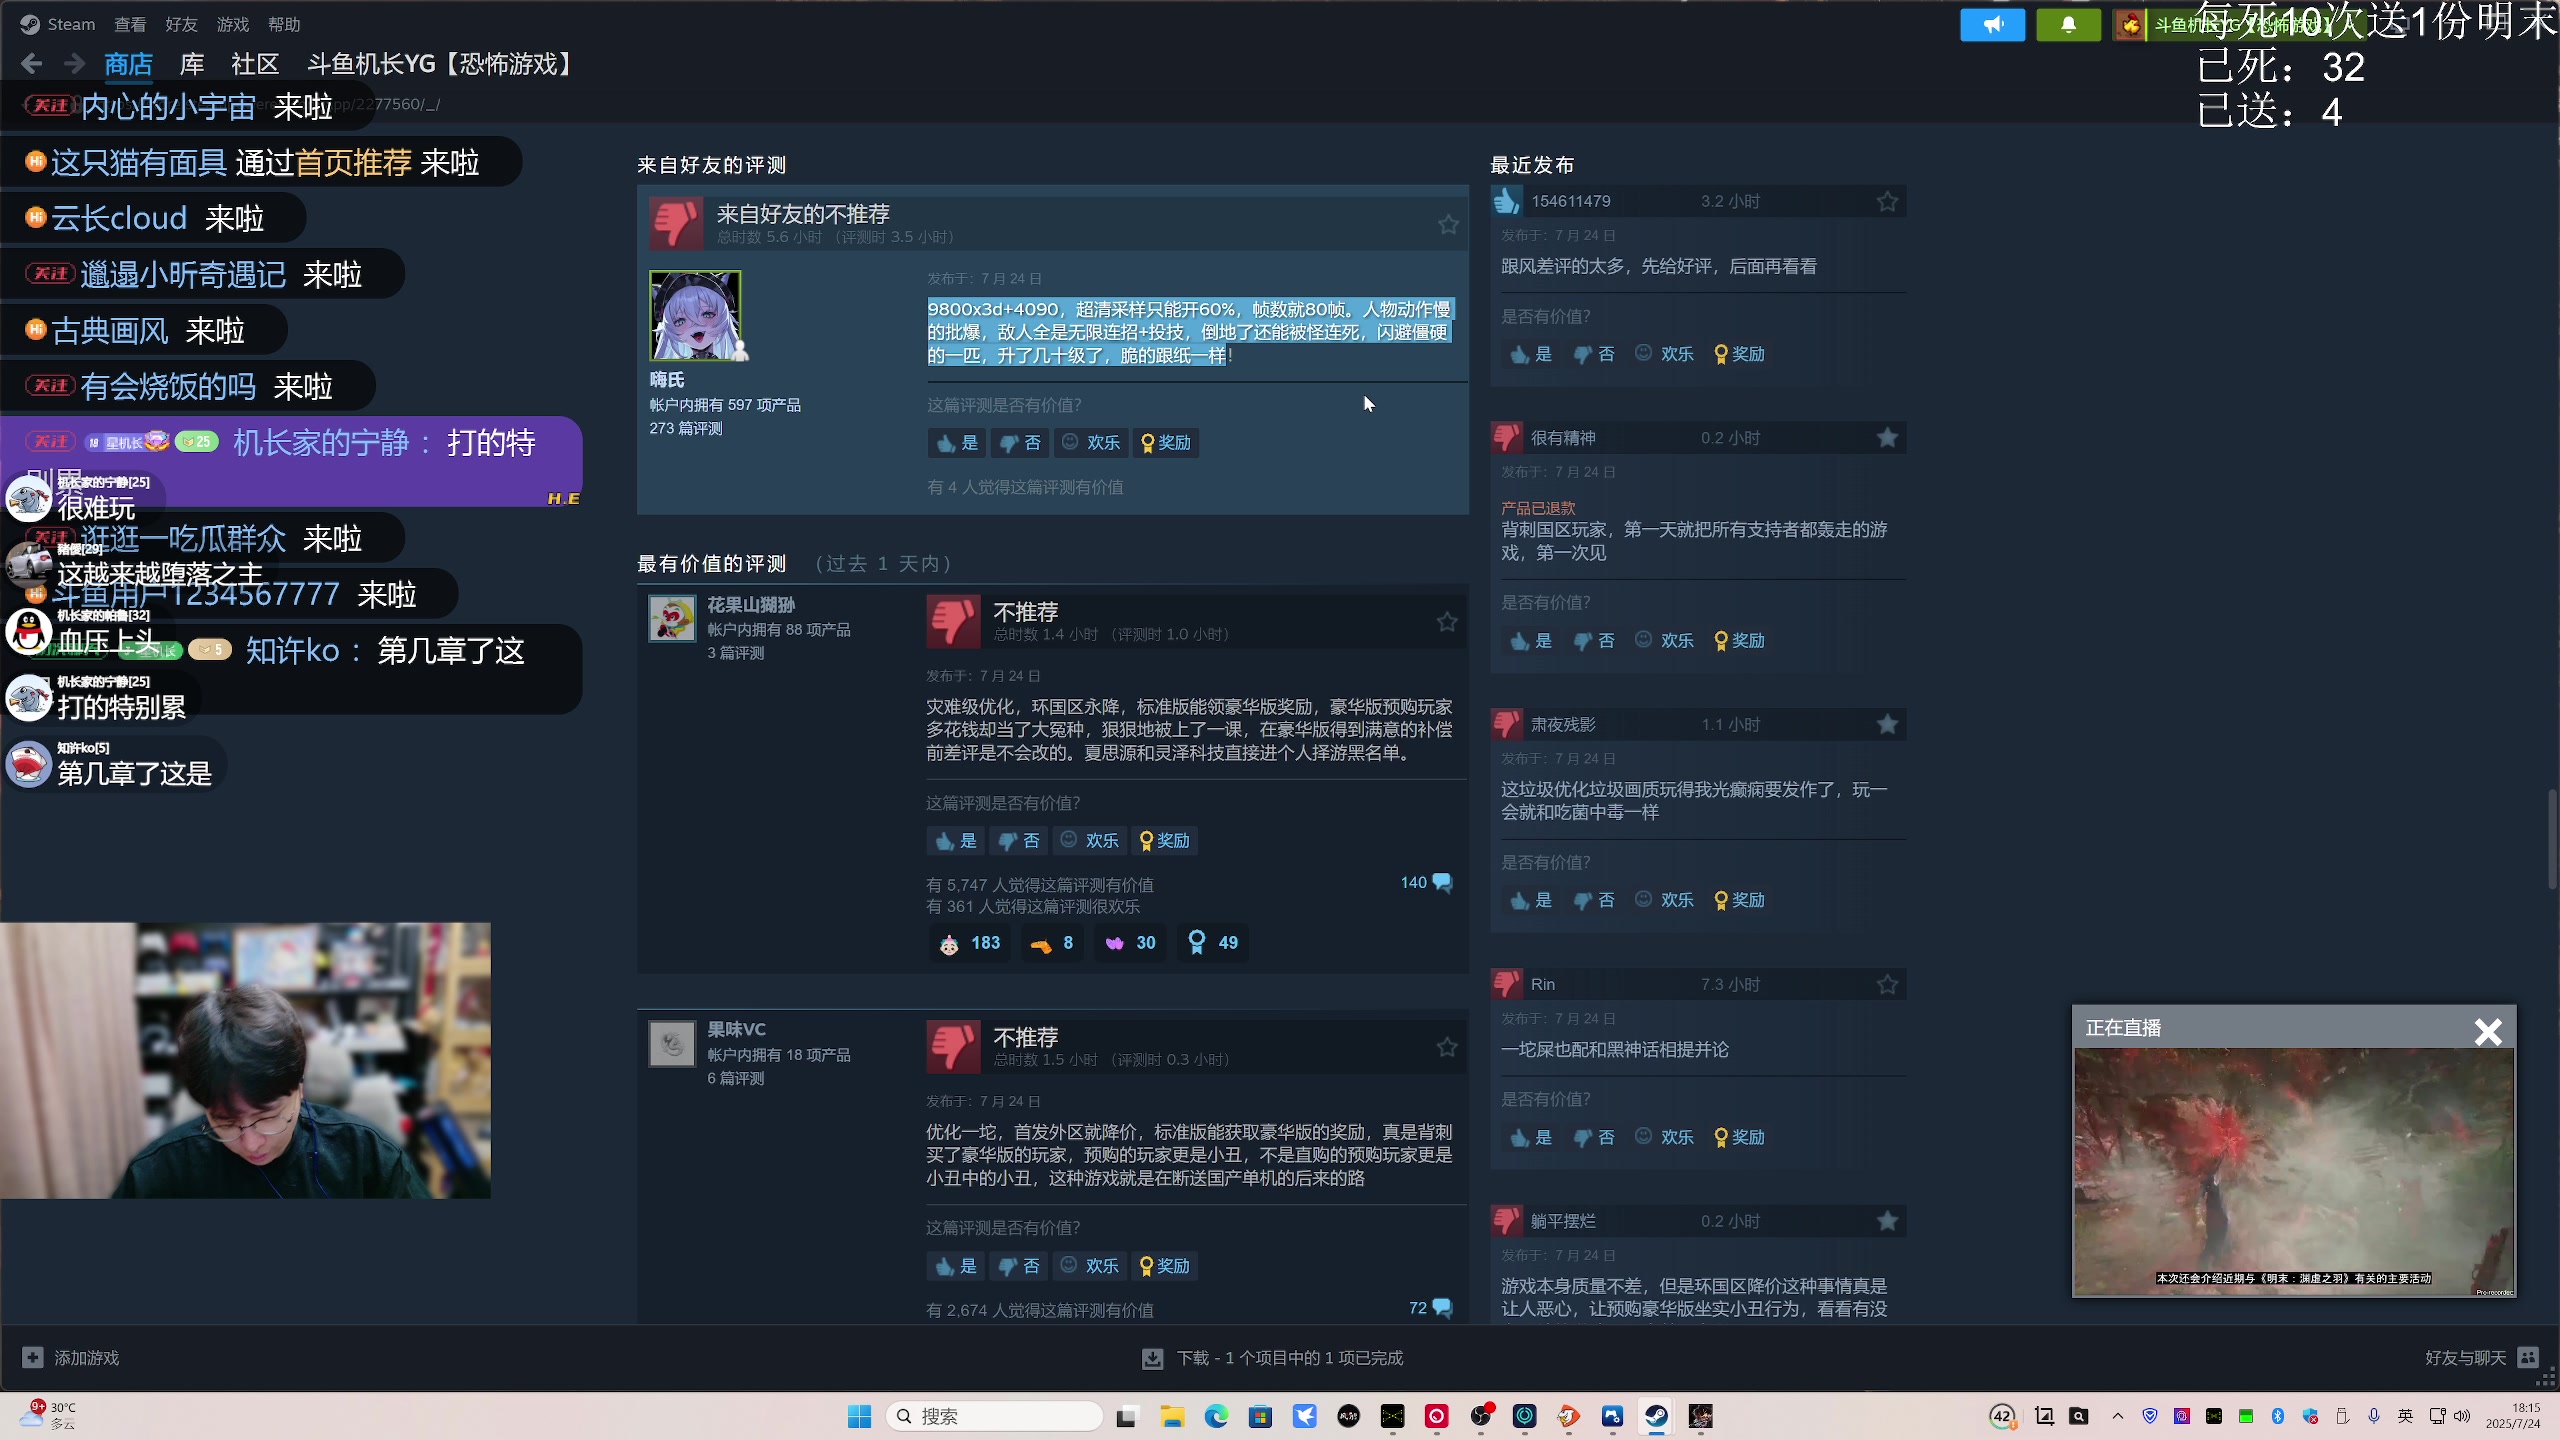Mark 果味VC's review as 欢乐
Screen dimensions: 2560x1440
point(1090,1266)
